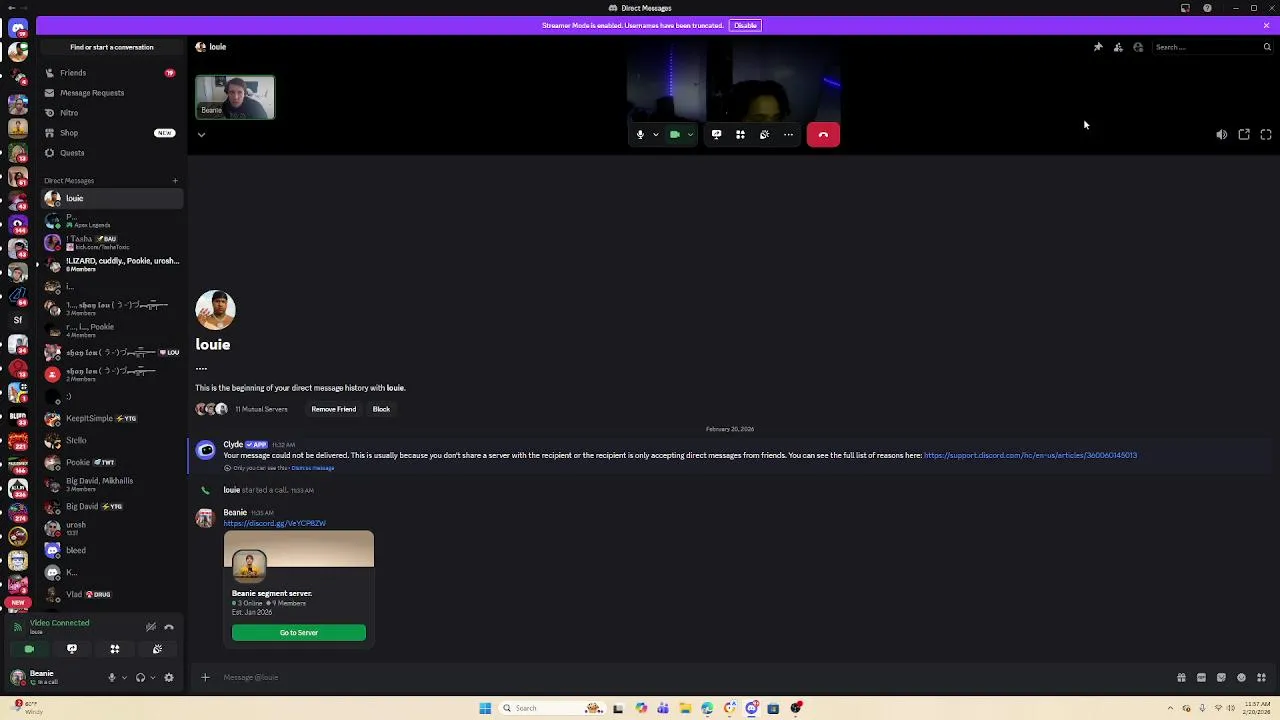Dismiss Clyde's message link

[x=313, y=468]
